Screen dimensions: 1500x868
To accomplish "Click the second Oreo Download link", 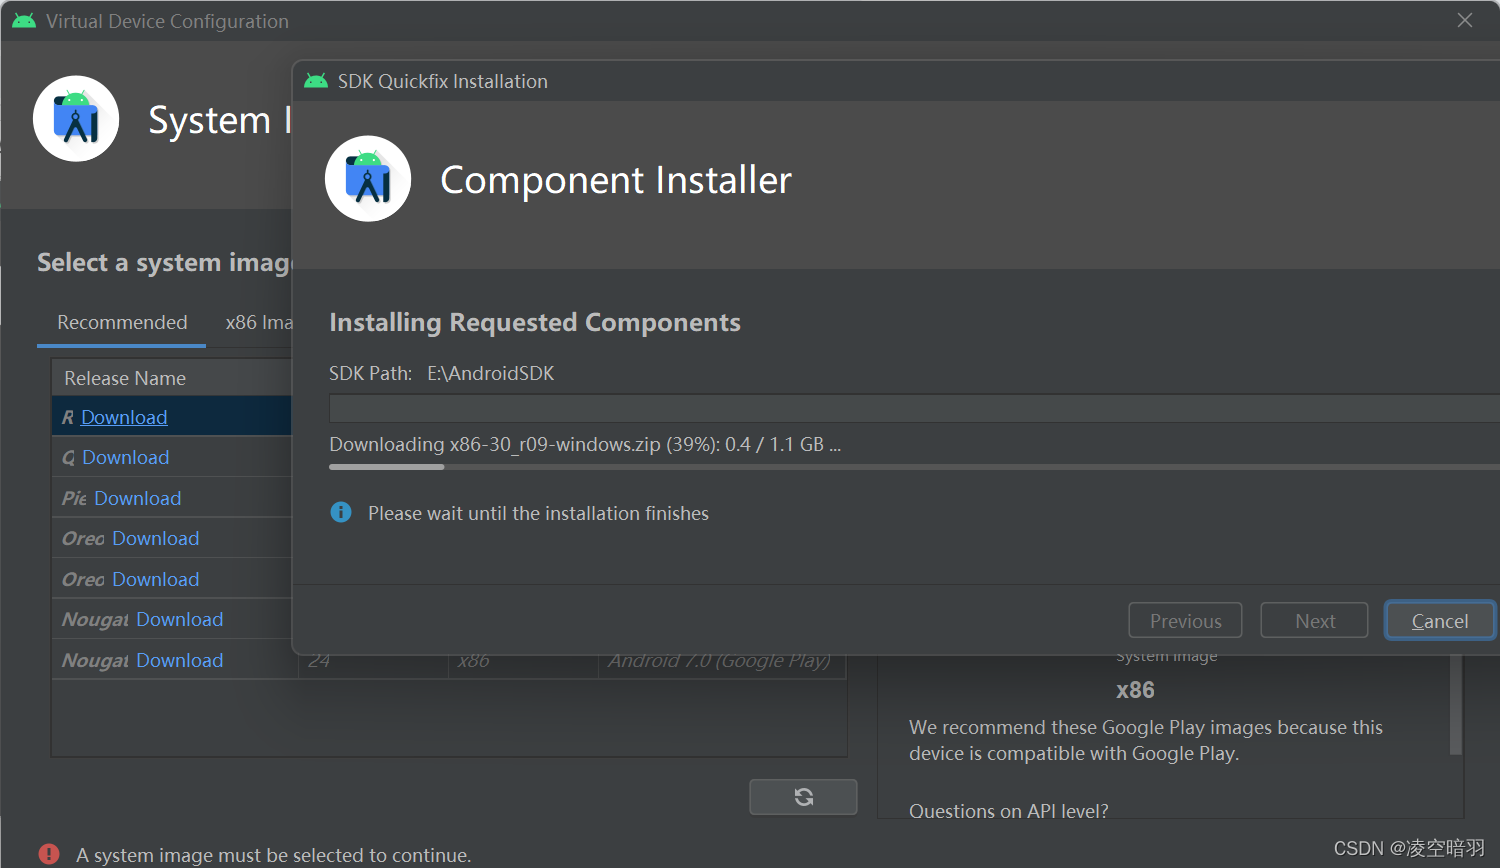I will click(156, 579).
